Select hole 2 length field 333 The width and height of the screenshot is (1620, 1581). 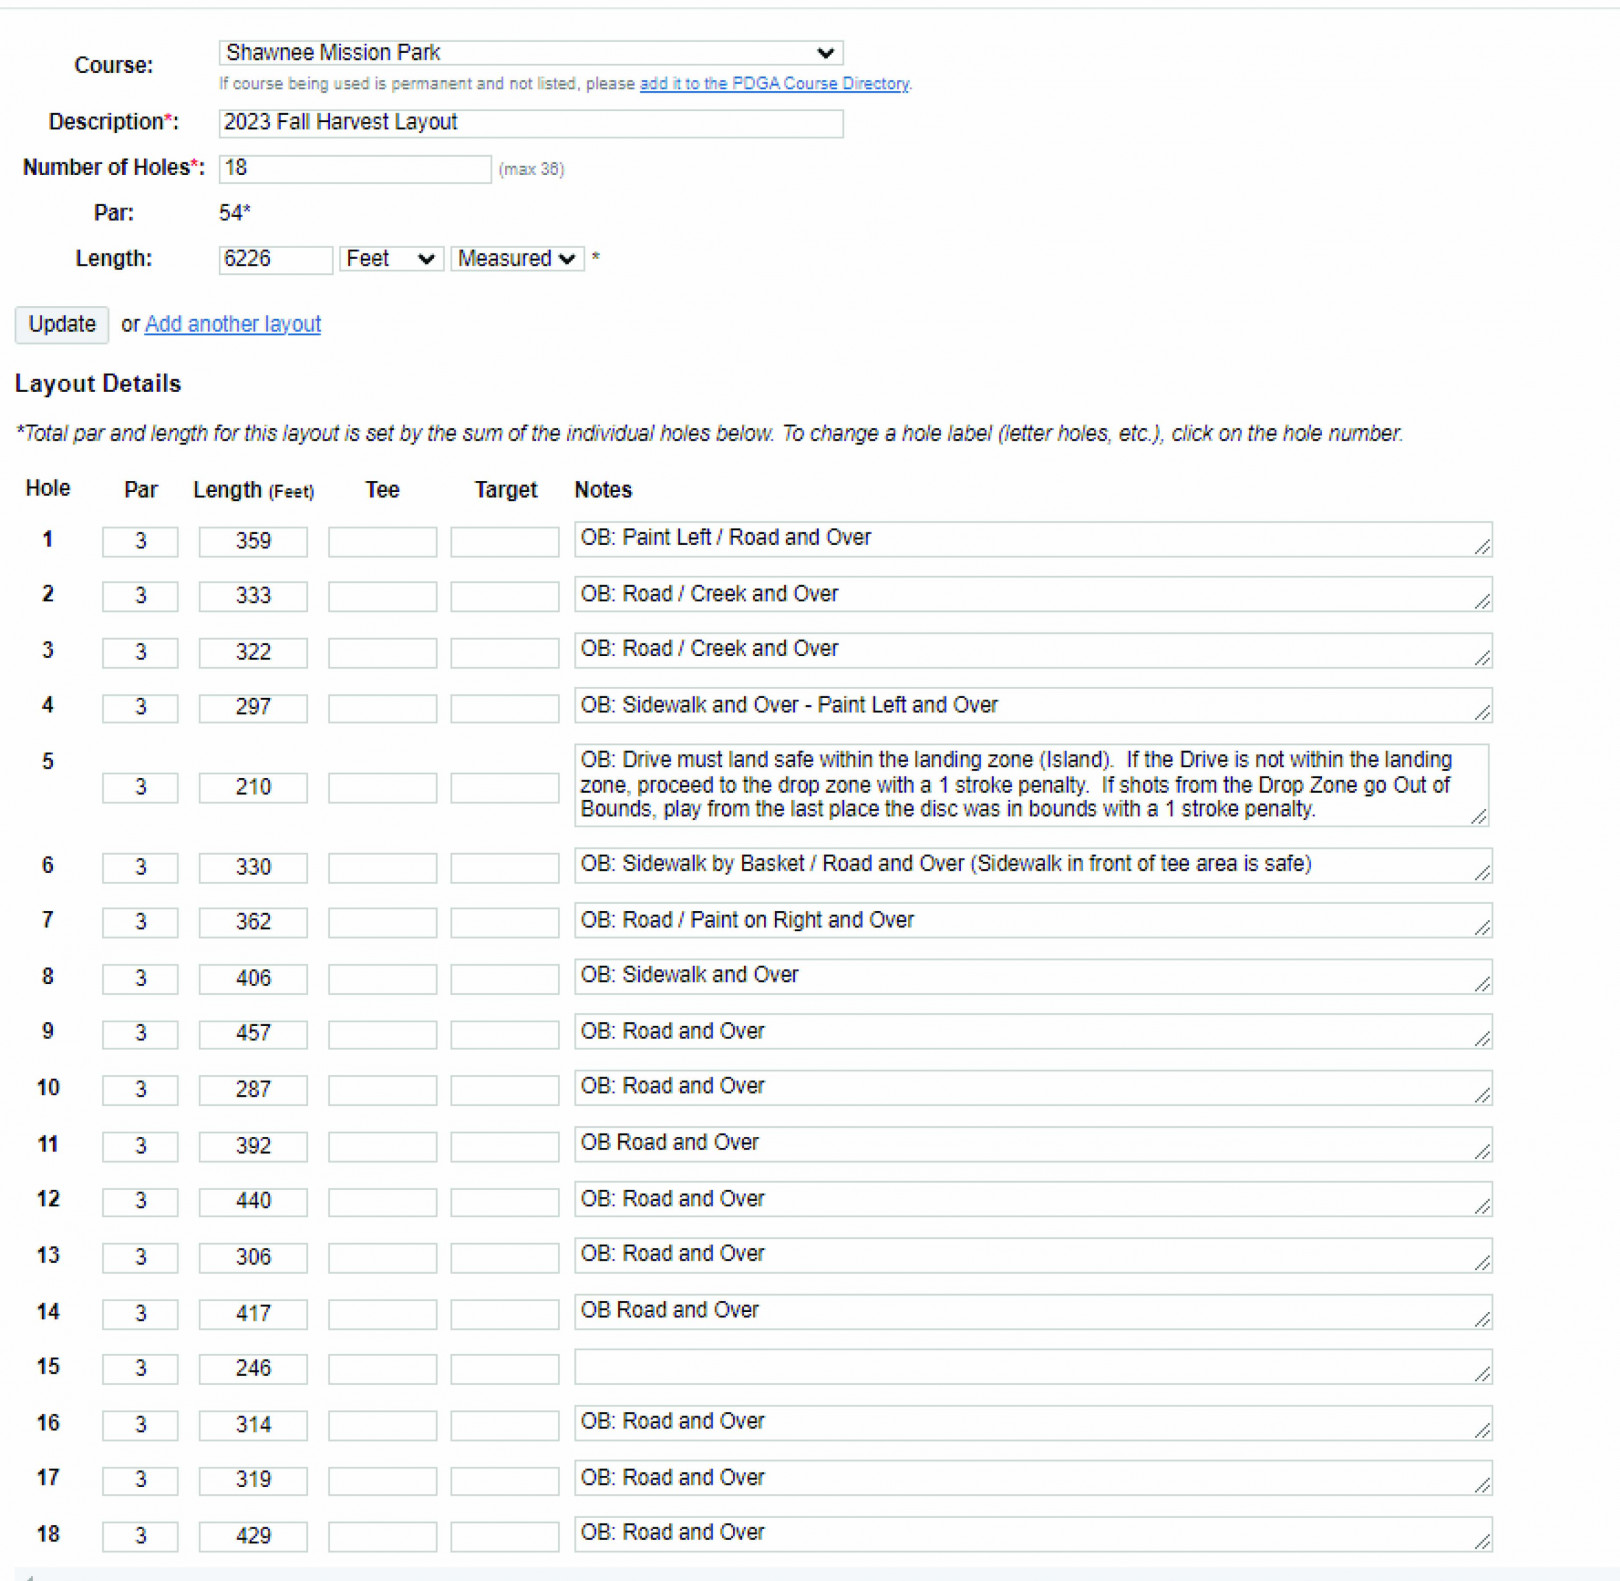[253, 596]
